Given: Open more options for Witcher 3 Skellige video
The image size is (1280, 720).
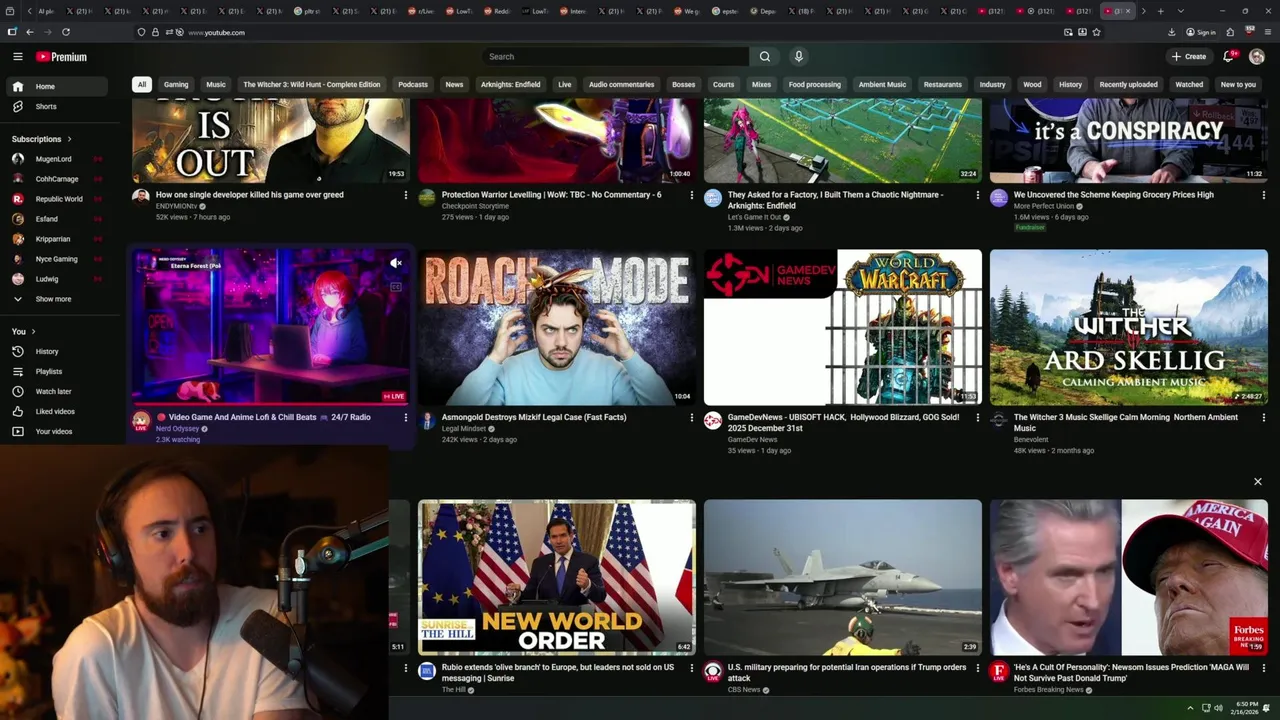Looking at the screenshot, I should (x=1264, y=418).
